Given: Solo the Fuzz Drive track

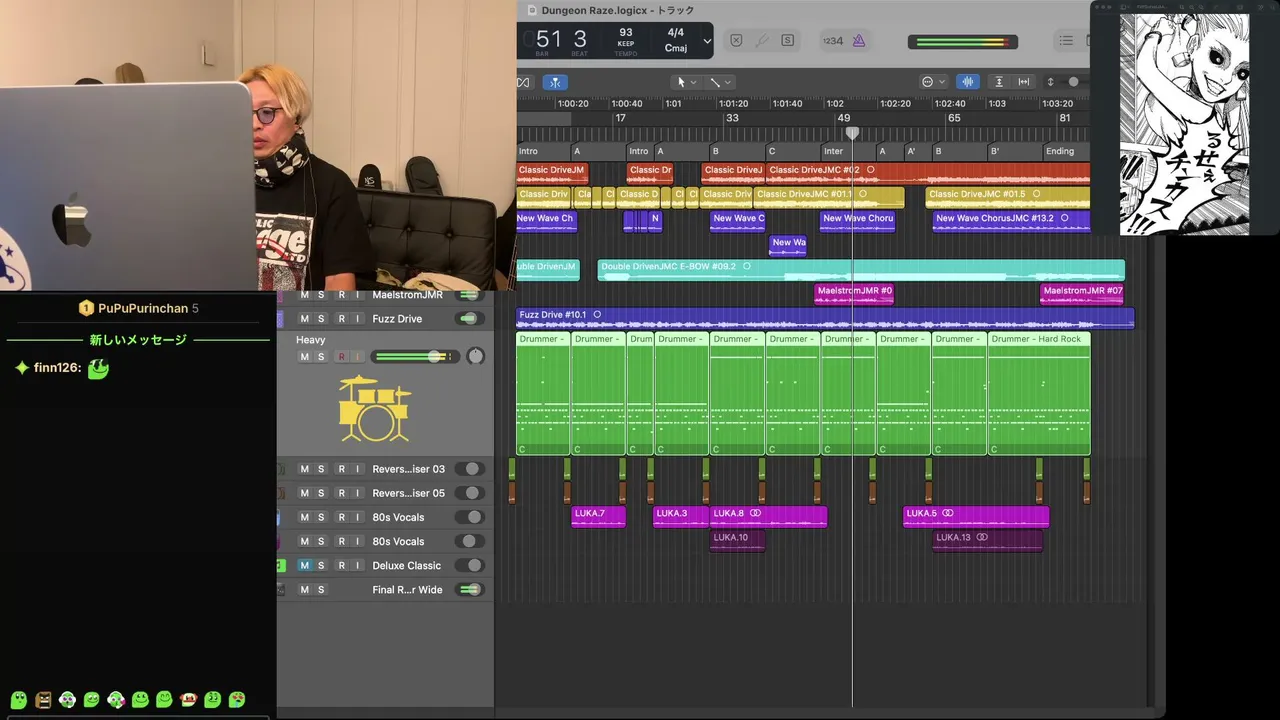Looking at the screenshot, I should (x=321, y=319).
